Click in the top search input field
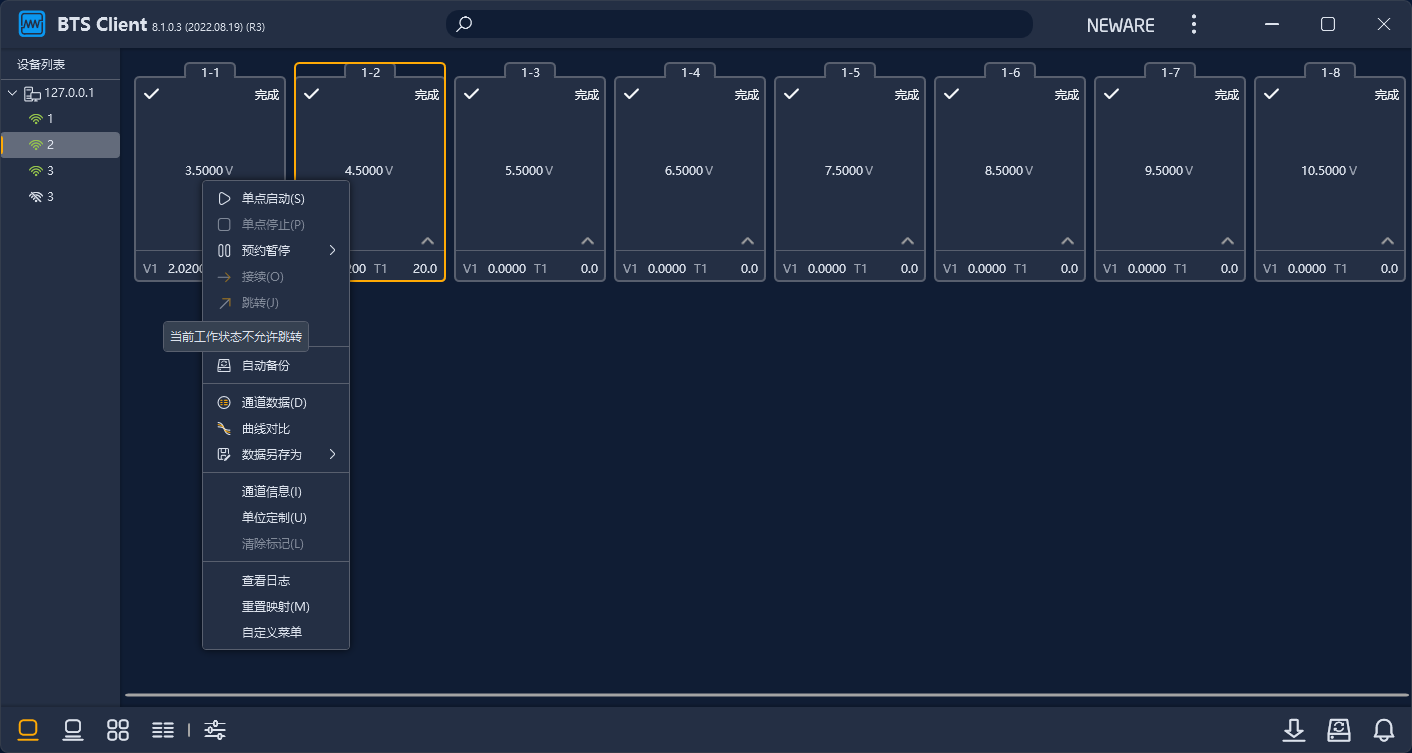The width and height of the screenshot is (1412, 753). pyautogui.click(x=740, y=24)
